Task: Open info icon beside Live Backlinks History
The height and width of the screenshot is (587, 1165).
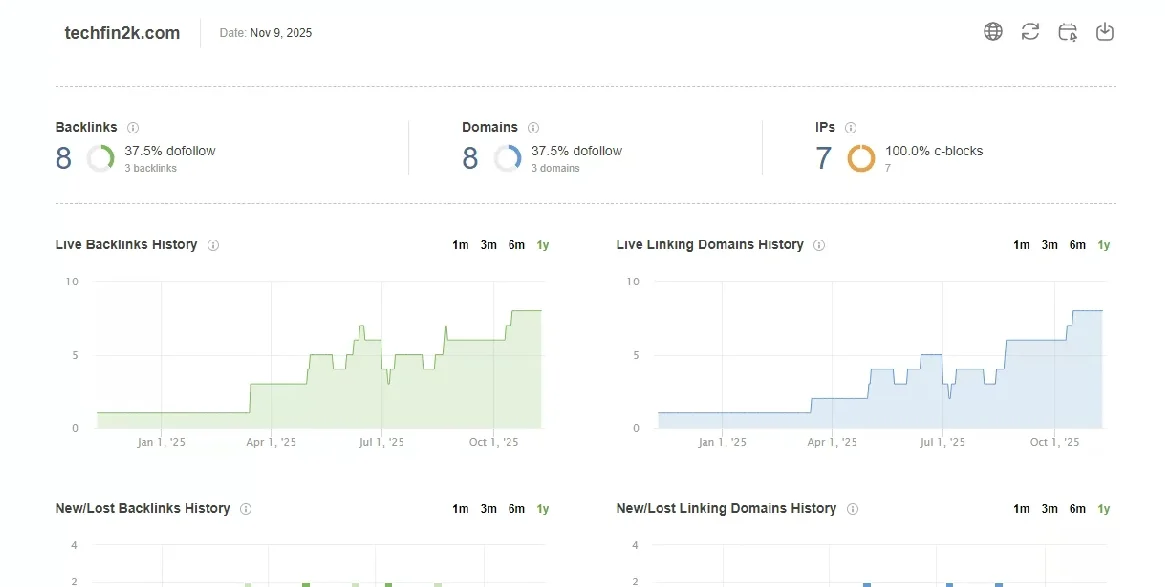Action: [213, 245]
